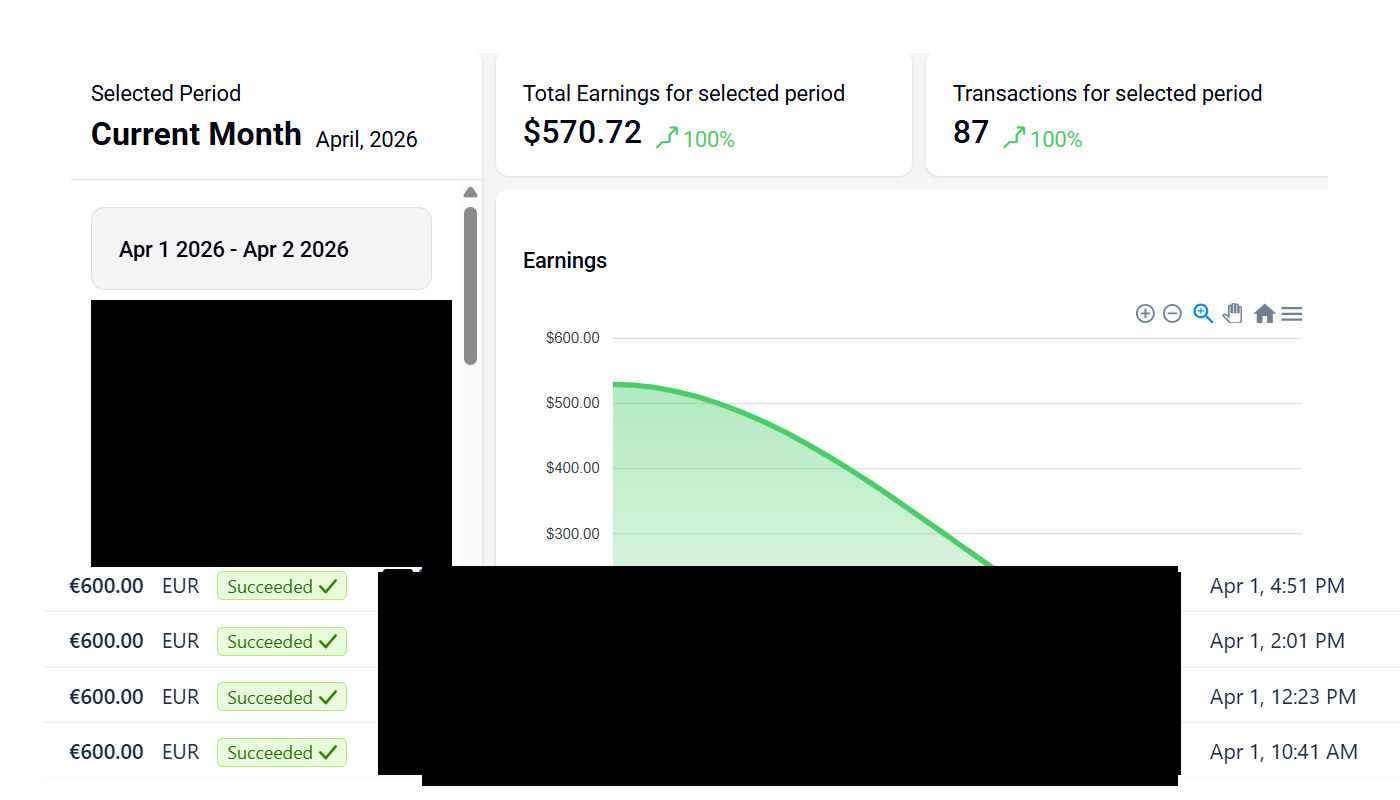Click the Succeeded badge on the 12:23 PM payment

point(281,697)
